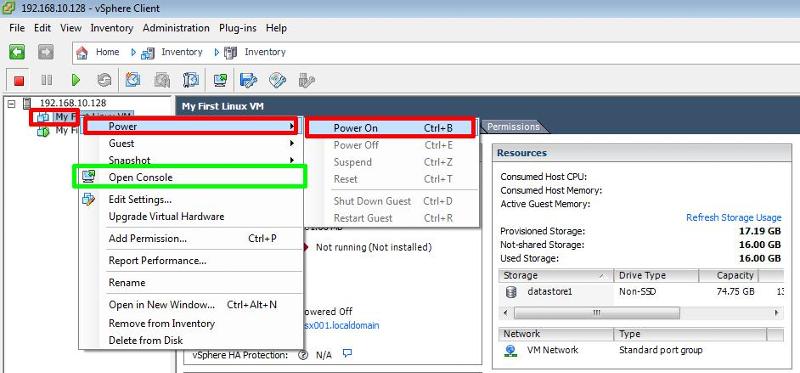
Task: Click the Type column header in the Network table
Action: (x=690, y=334)
